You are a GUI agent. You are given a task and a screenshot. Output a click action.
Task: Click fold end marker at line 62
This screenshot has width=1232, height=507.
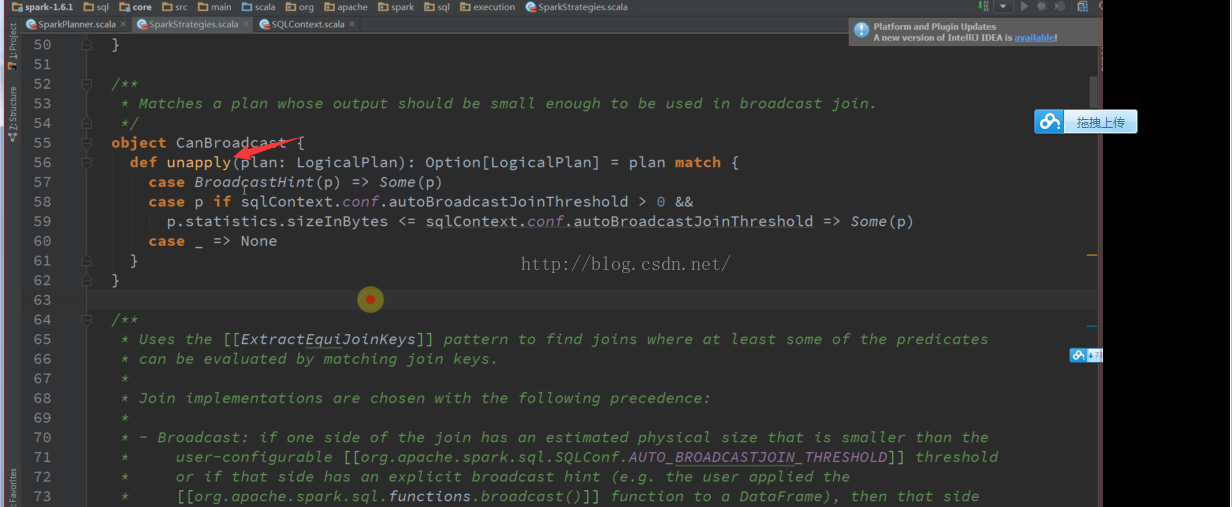click(x=87, y=281)
